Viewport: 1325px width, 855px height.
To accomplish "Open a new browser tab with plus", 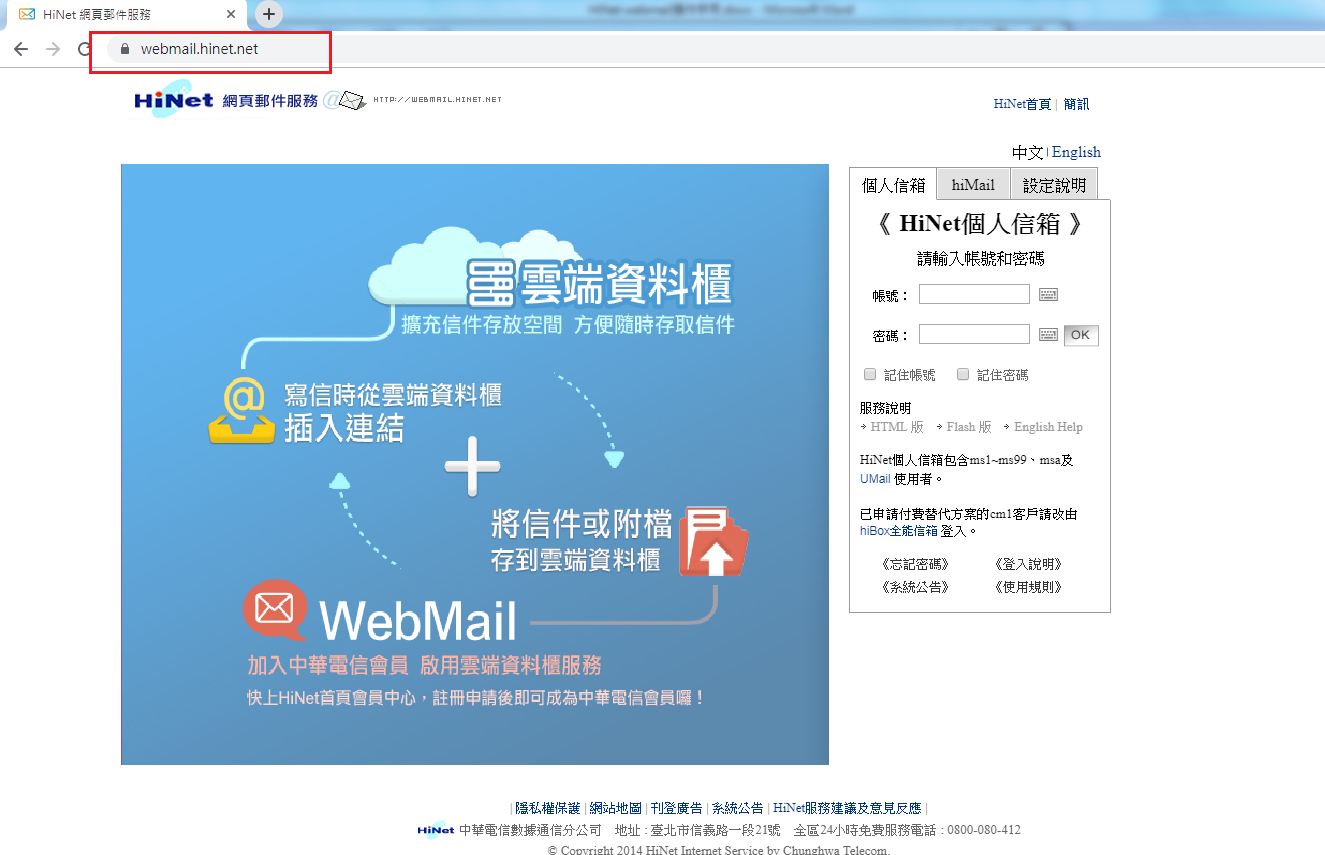I will click(269, 14).
